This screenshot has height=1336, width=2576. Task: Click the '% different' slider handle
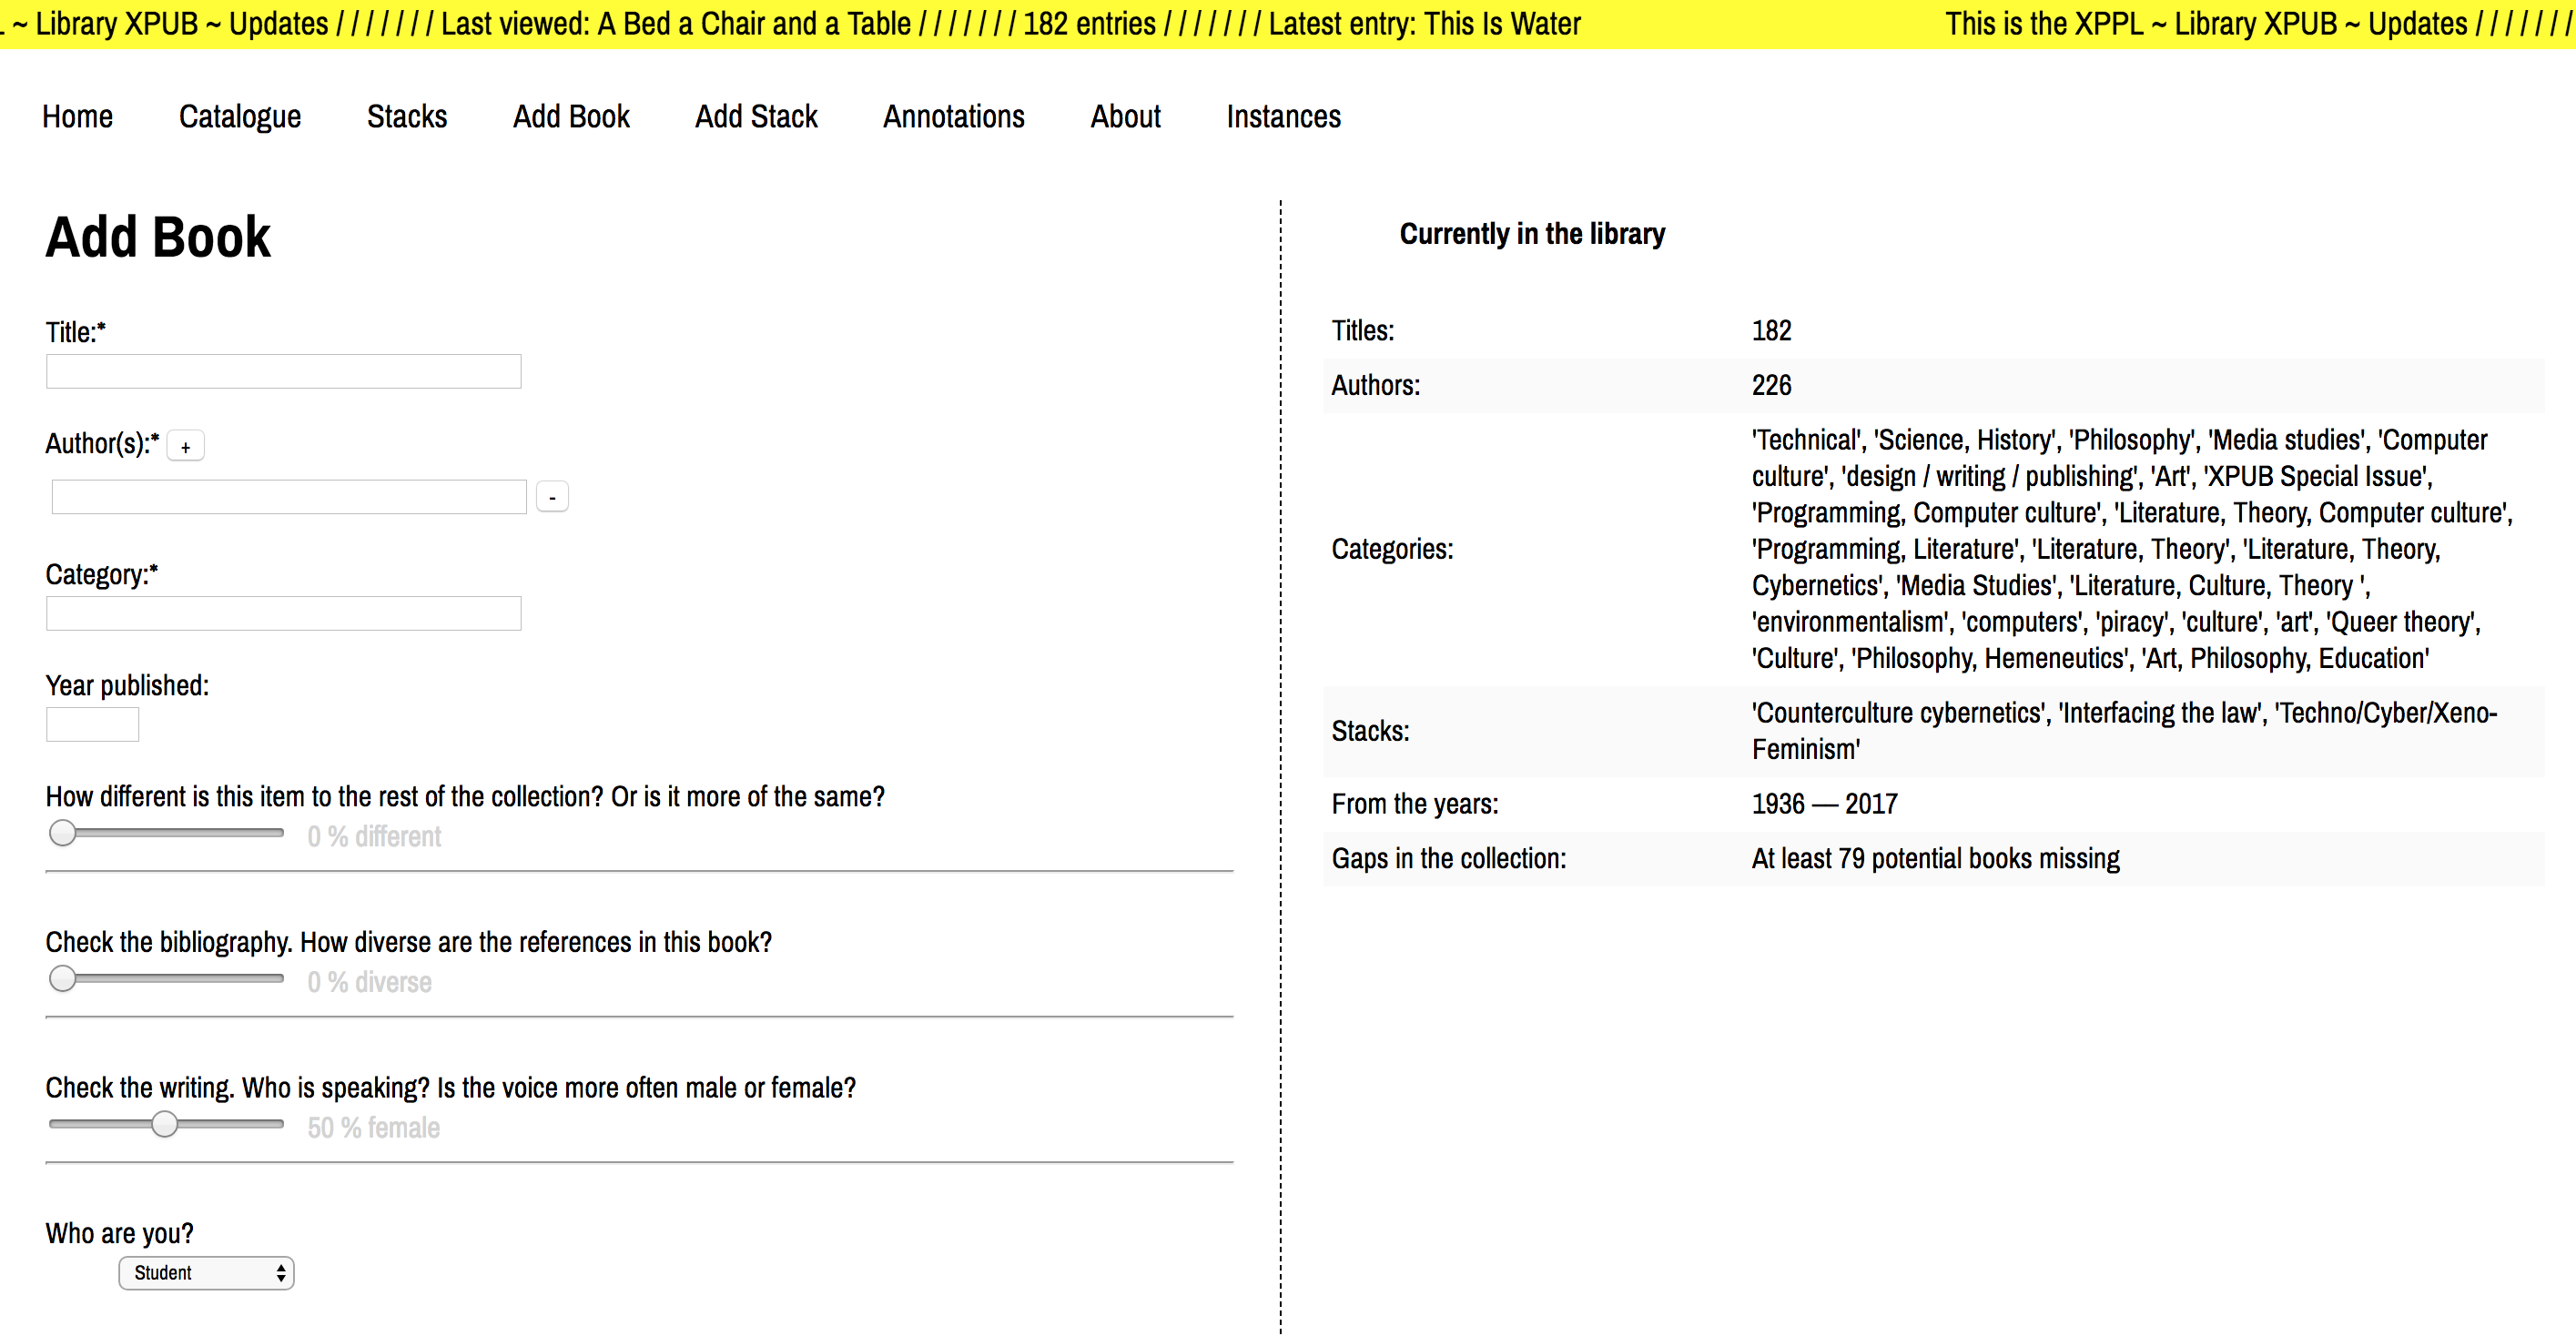tap(63, 833)
